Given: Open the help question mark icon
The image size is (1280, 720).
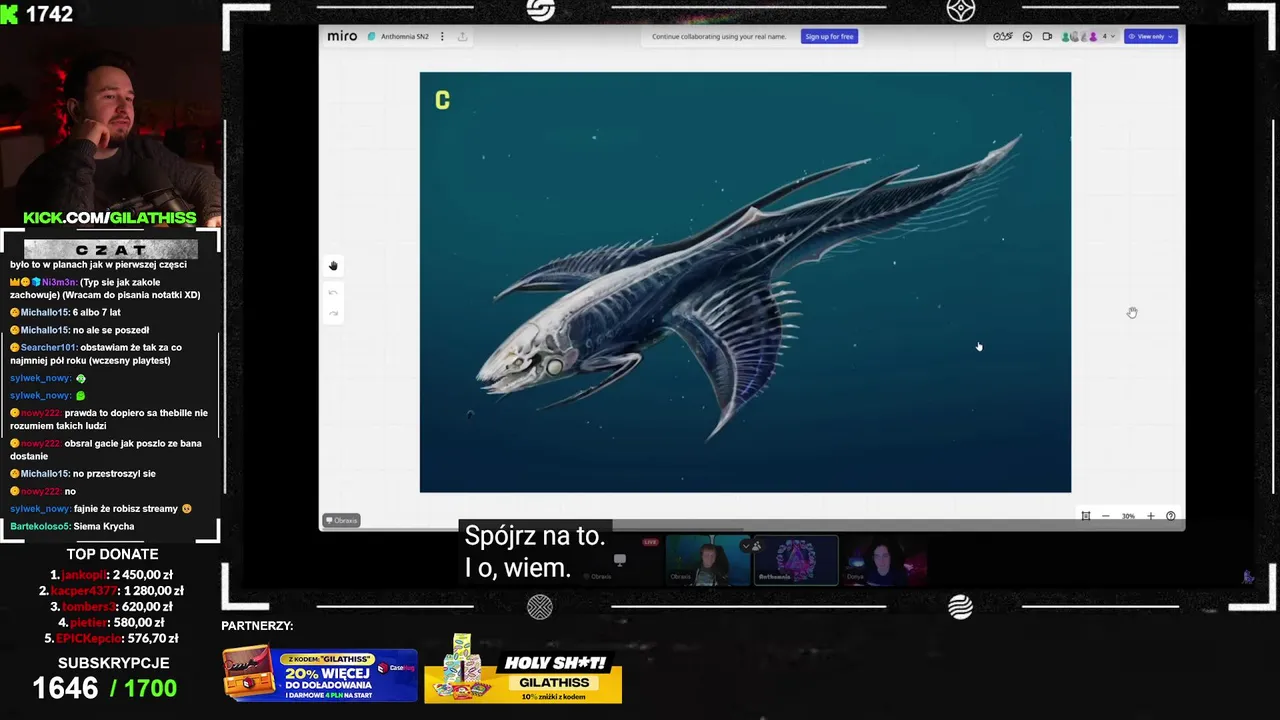Looking at the screenshot, I should [1171, 516].
